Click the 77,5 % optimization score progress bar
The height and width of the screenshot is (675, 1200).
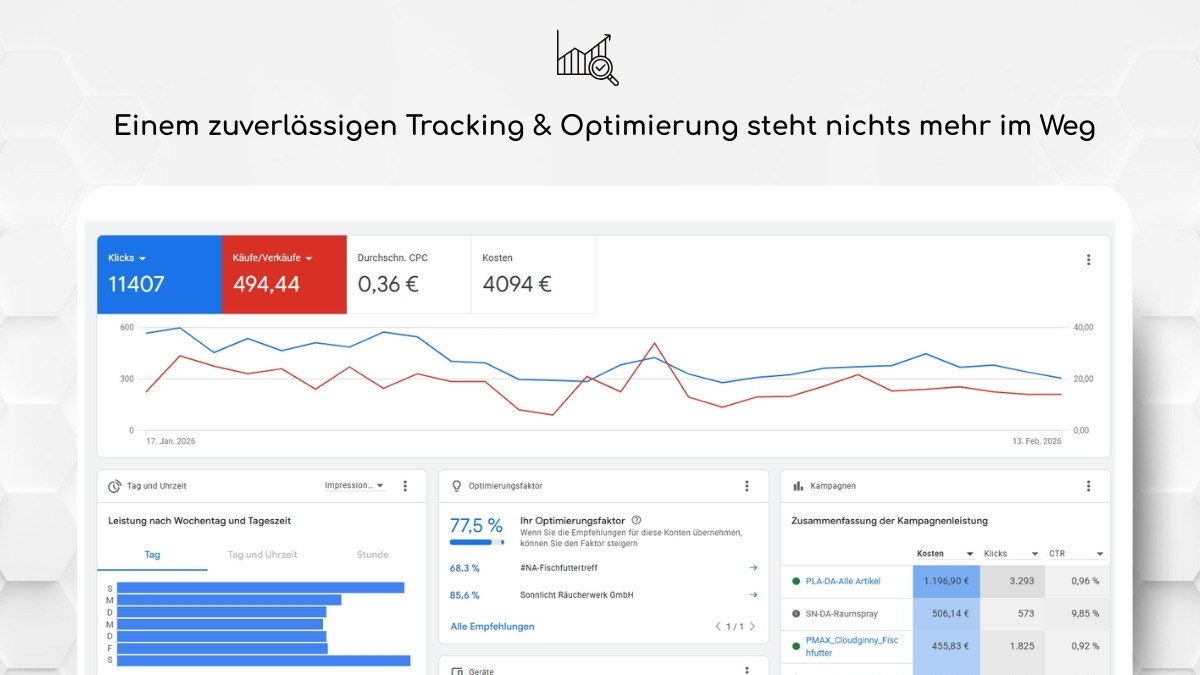477,542
